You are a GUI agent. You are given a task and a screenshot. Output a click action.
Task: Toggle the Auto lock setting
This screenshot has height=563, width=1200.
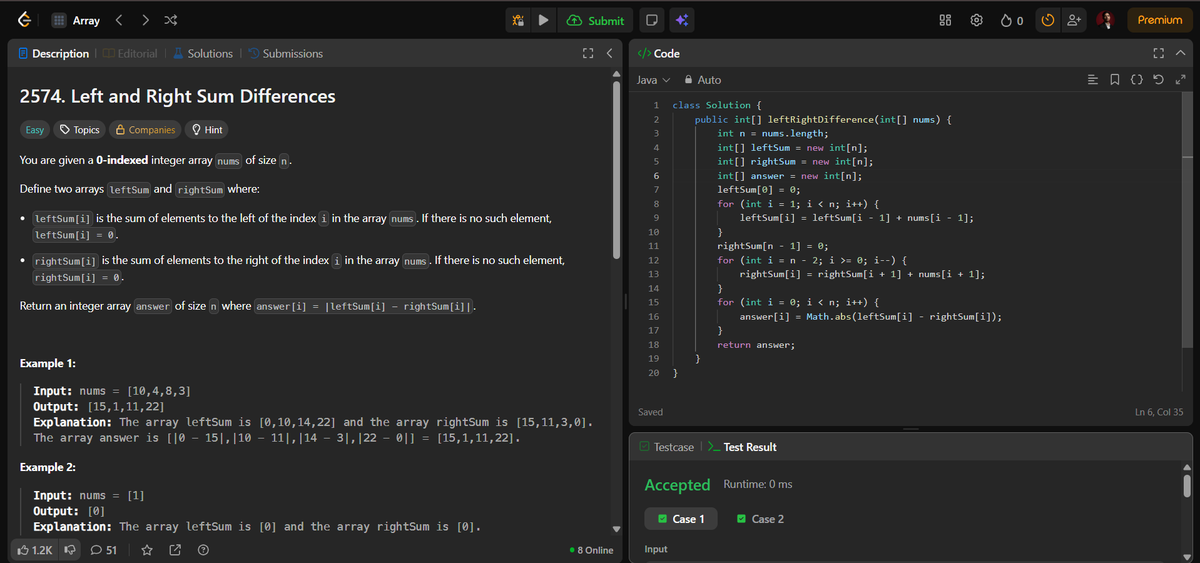[703, 80]
